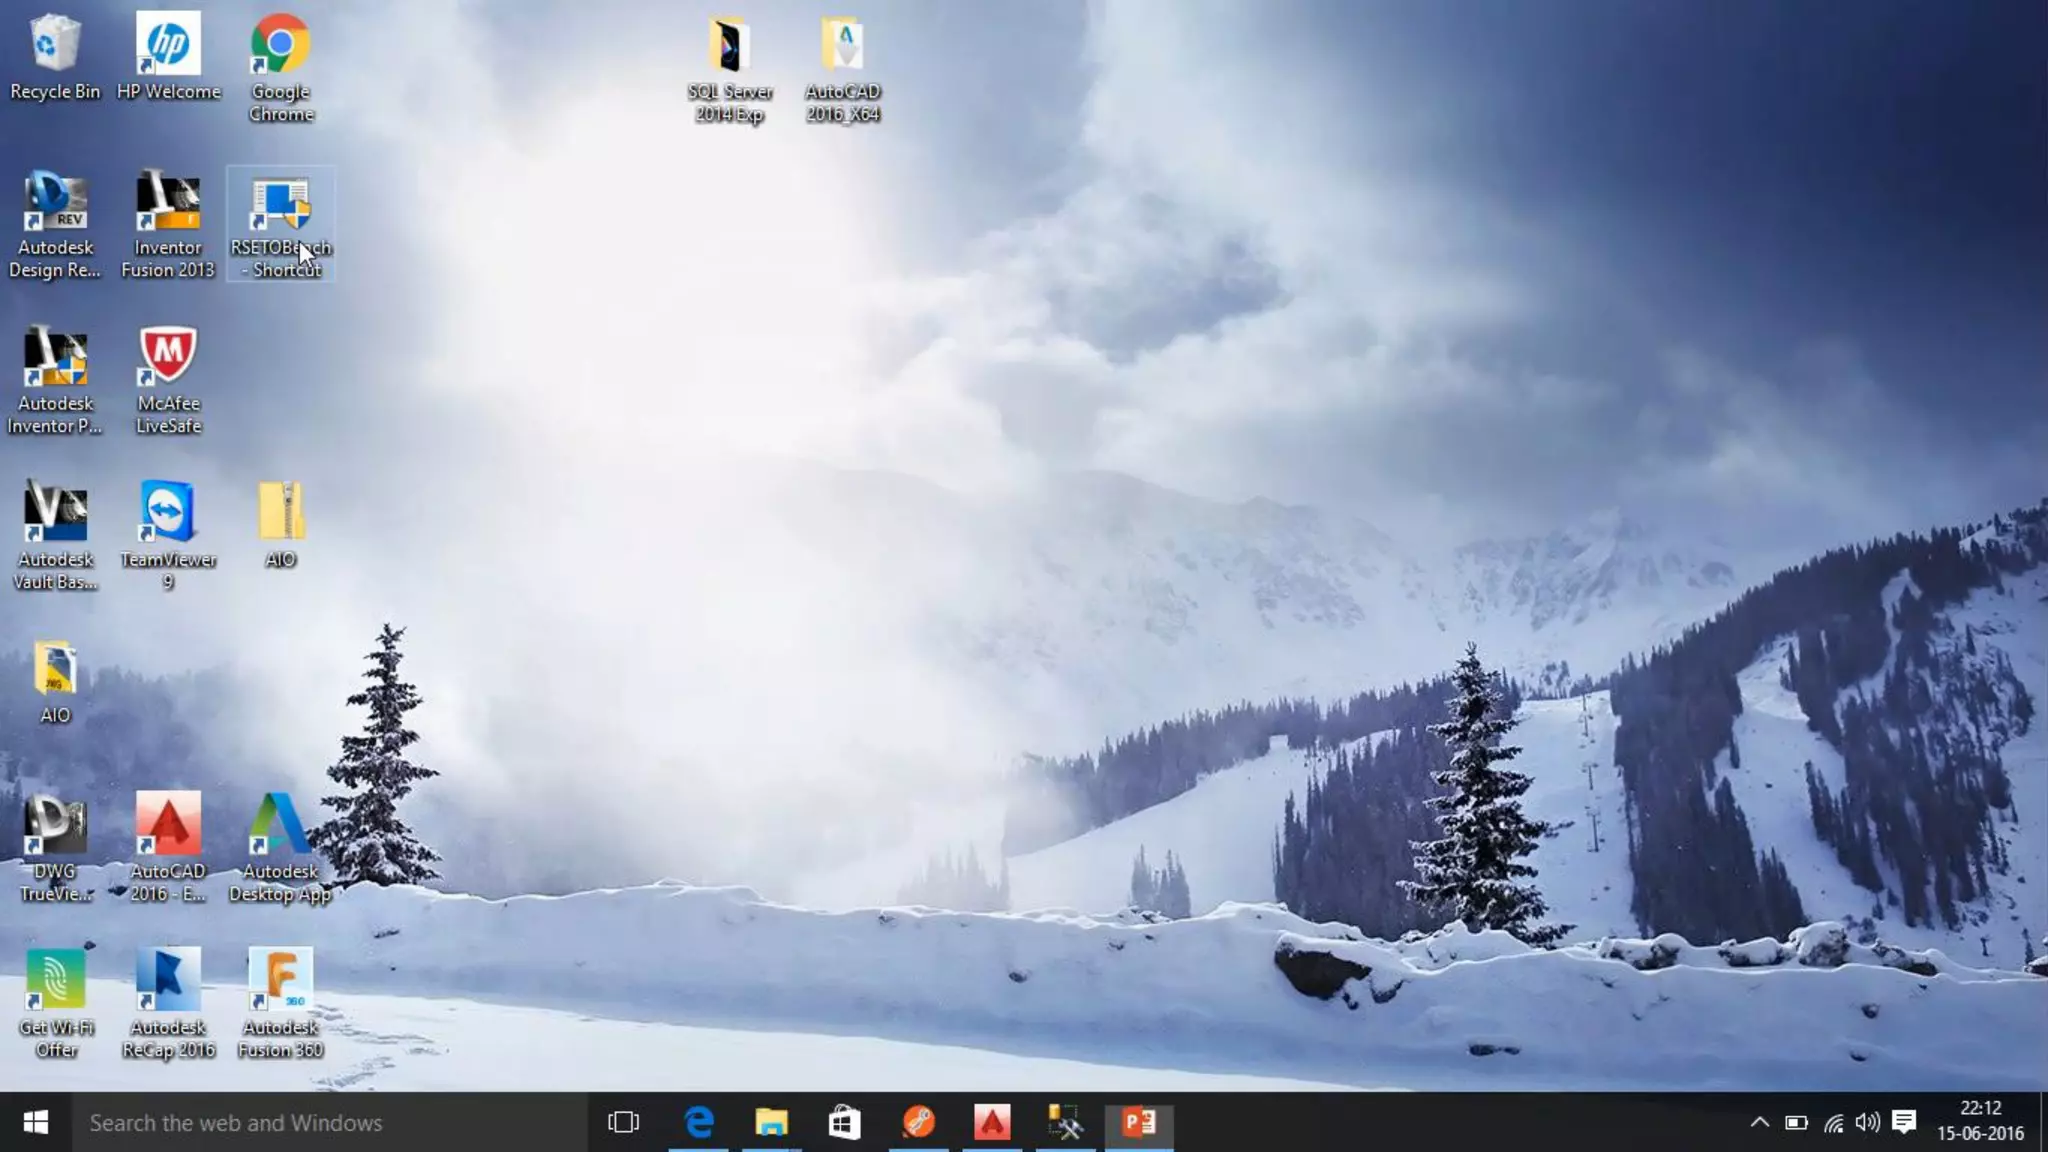The width and height of the screenshot is (2048, 1152).
Task: Click the AutoCAD 2016_X64 folder icon
Action: tap(843, 46)
